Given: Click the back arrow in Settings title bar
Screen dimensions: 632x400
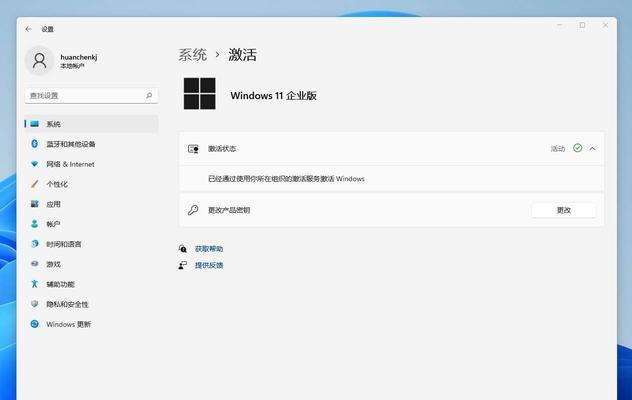Looking at the screenshot, I should tap(28, 29).
